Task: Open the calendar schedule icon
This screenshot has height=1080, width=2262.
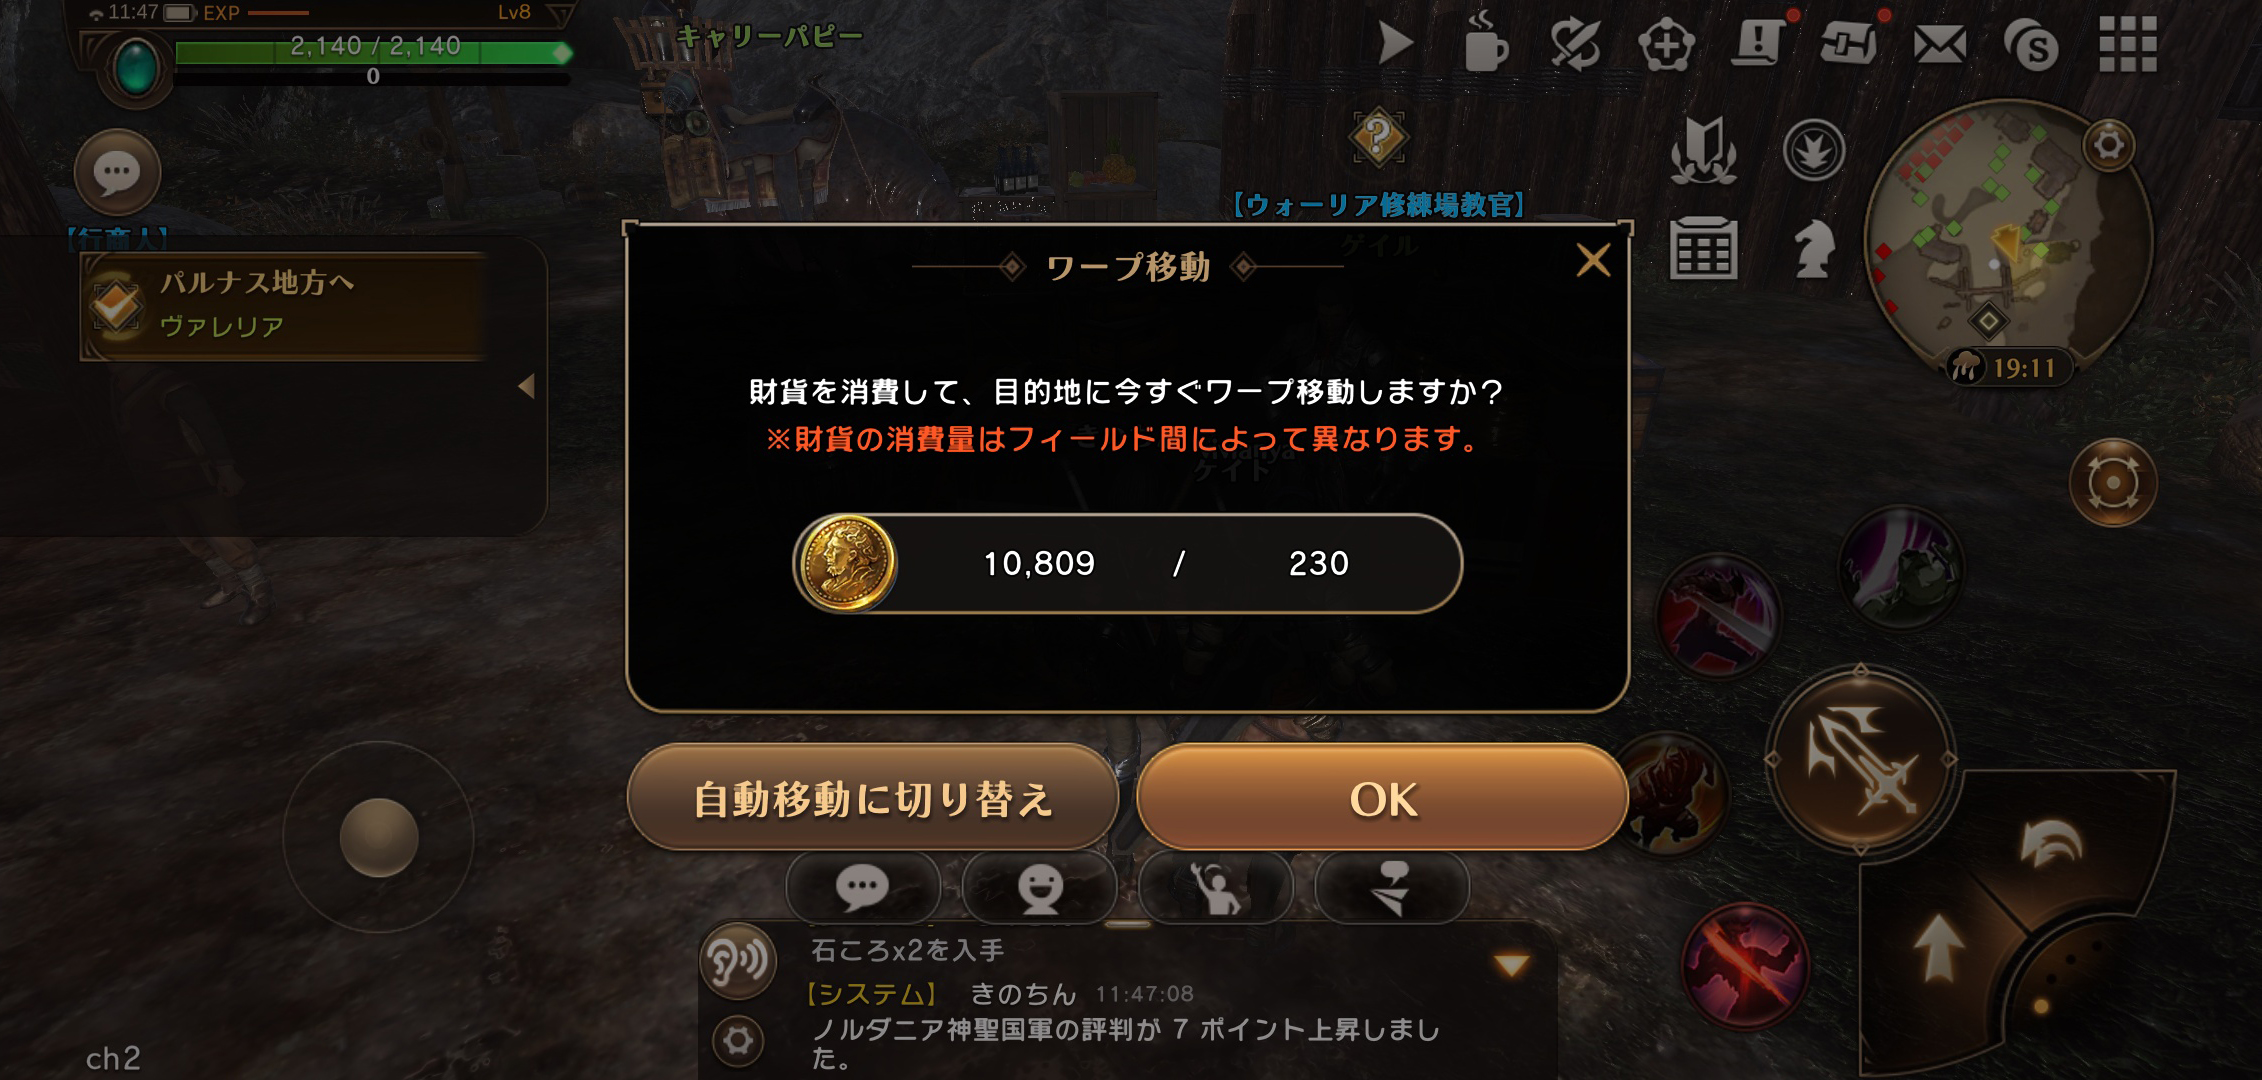Action: 1702,247
